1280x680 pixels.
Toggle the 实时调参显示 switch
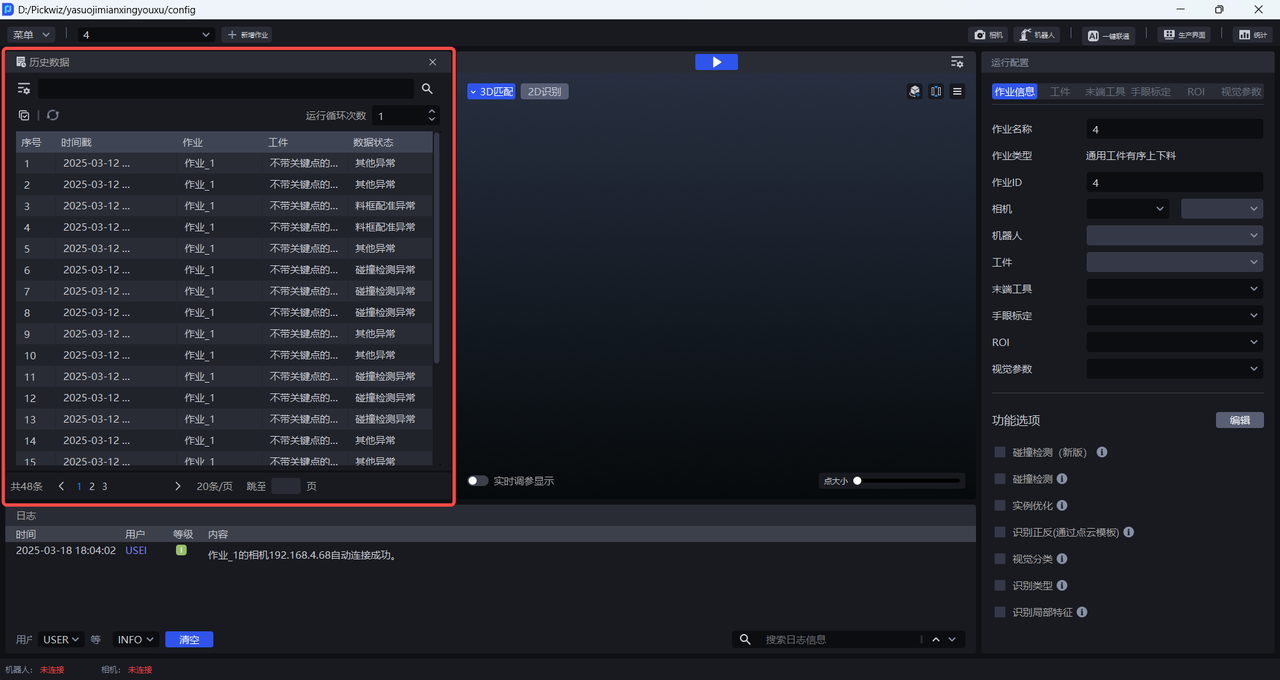click(x=478, y=481)
